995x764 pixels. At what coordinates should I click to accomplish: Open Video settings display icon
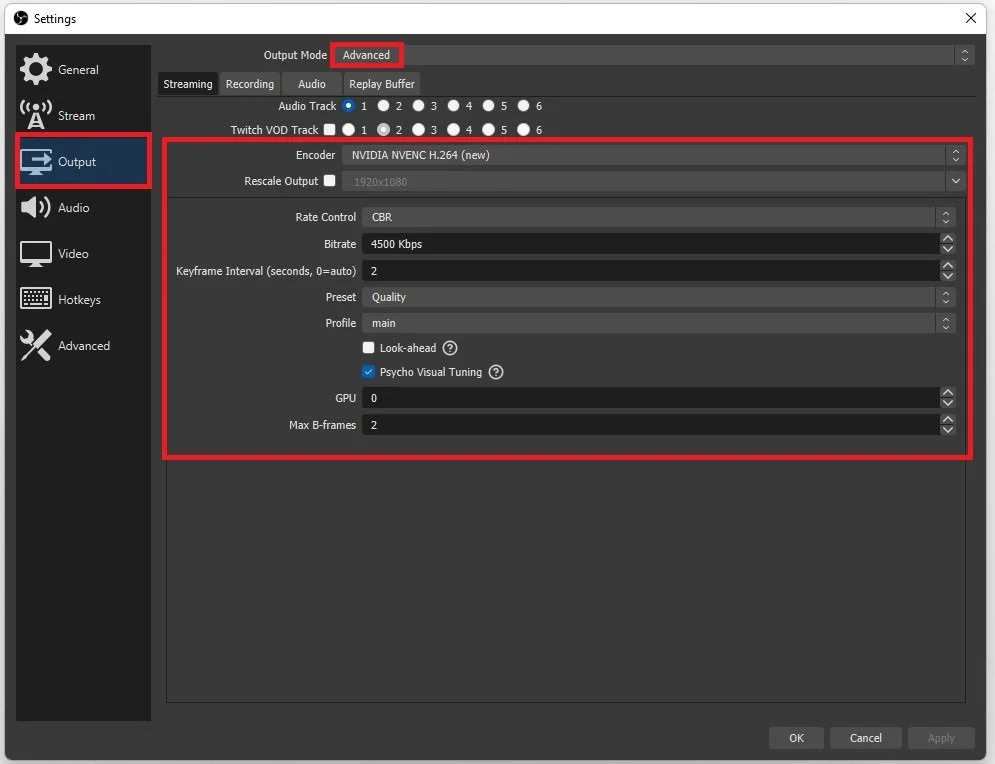(36, 254)
